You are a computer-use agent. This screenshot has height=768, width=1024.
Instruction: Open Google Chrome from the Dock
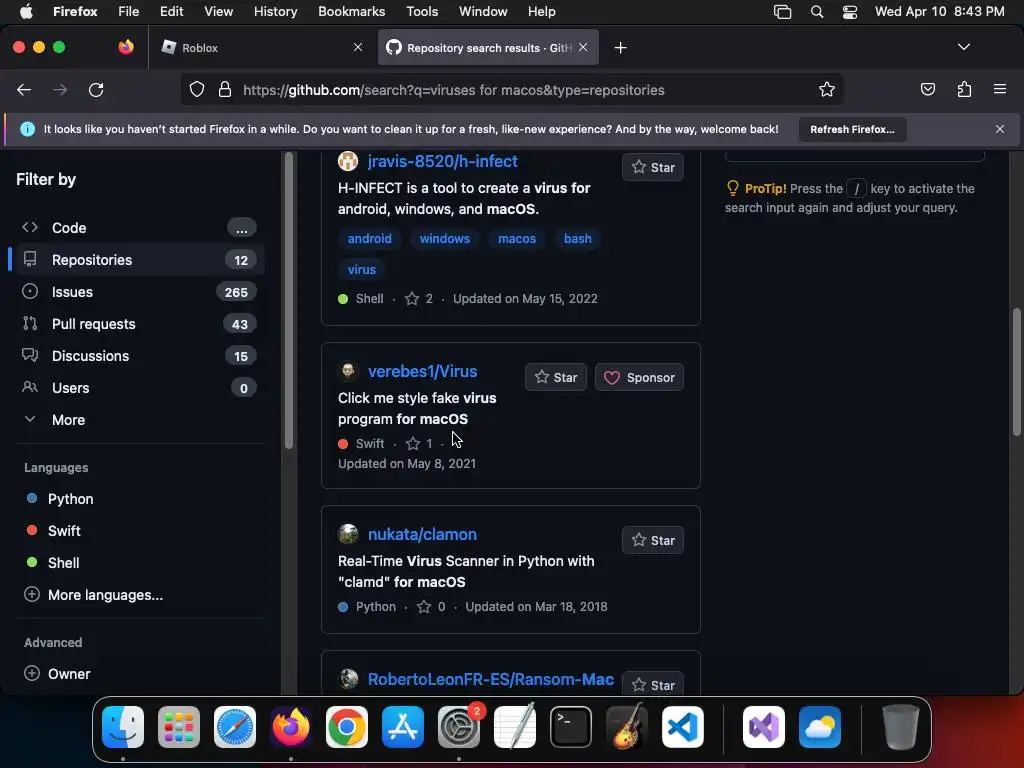[347, 727]
